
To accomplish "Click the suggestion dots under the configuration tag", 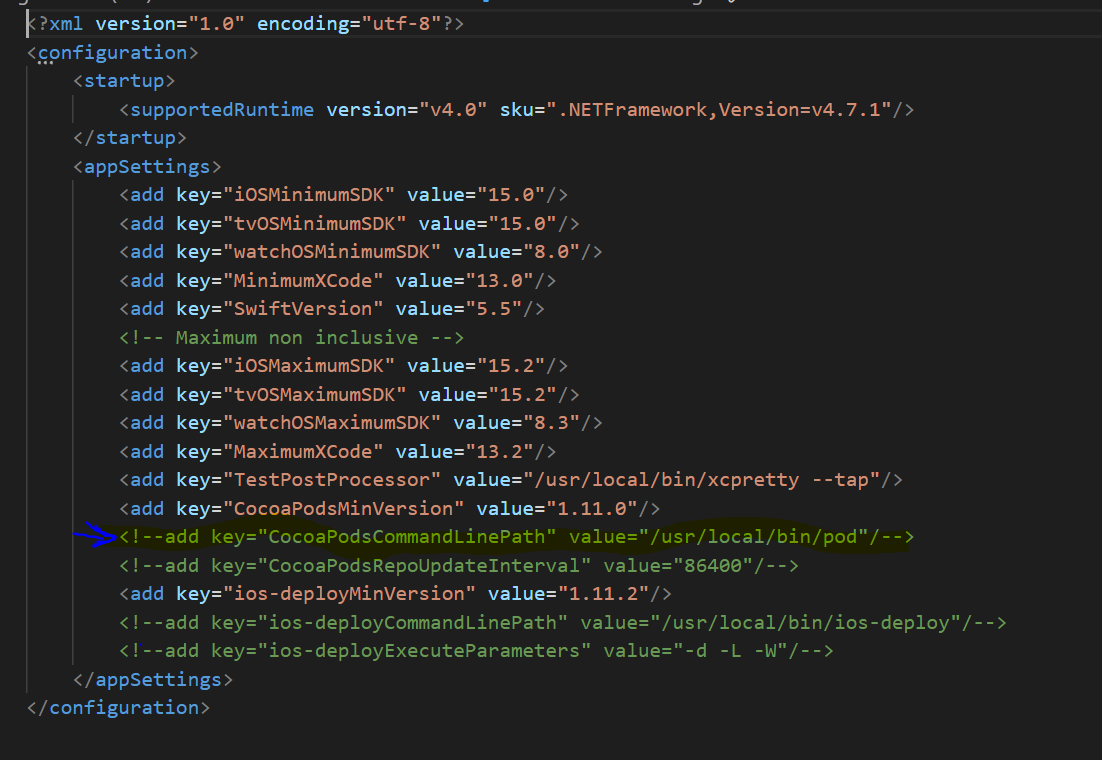I will point(45,64).
